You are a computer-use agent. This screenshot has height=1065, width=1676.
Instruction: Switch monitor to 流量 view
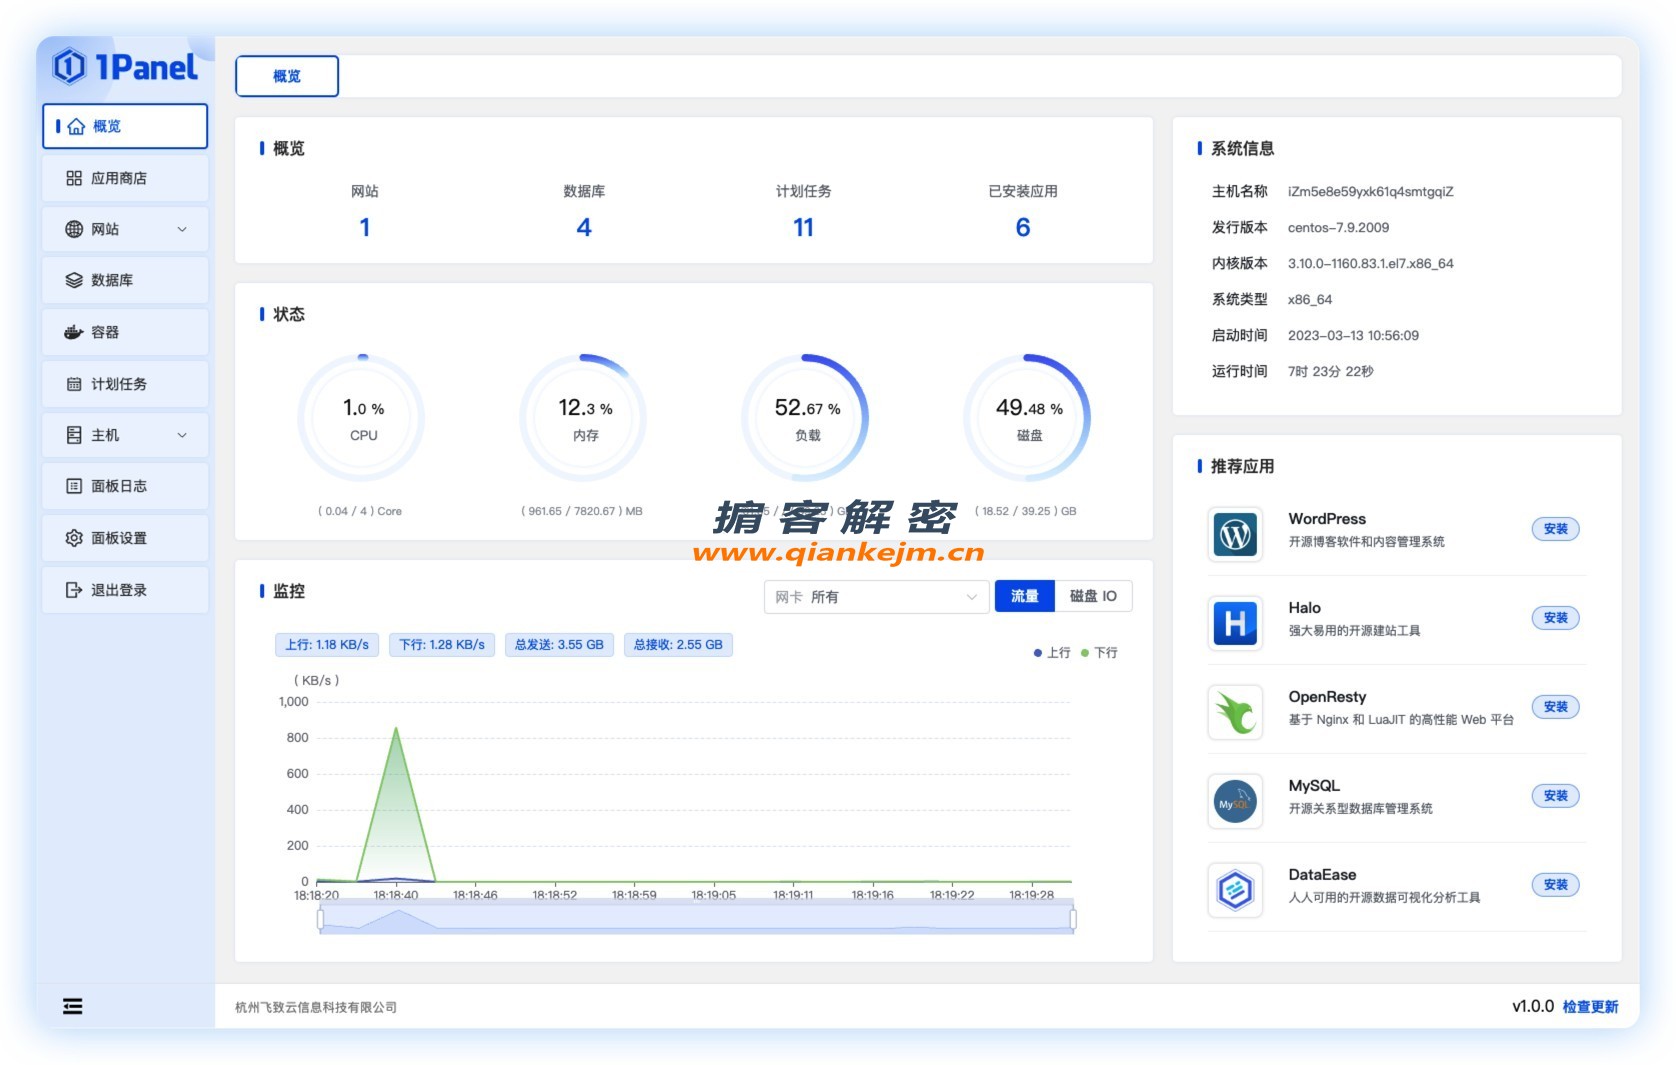1024,596
